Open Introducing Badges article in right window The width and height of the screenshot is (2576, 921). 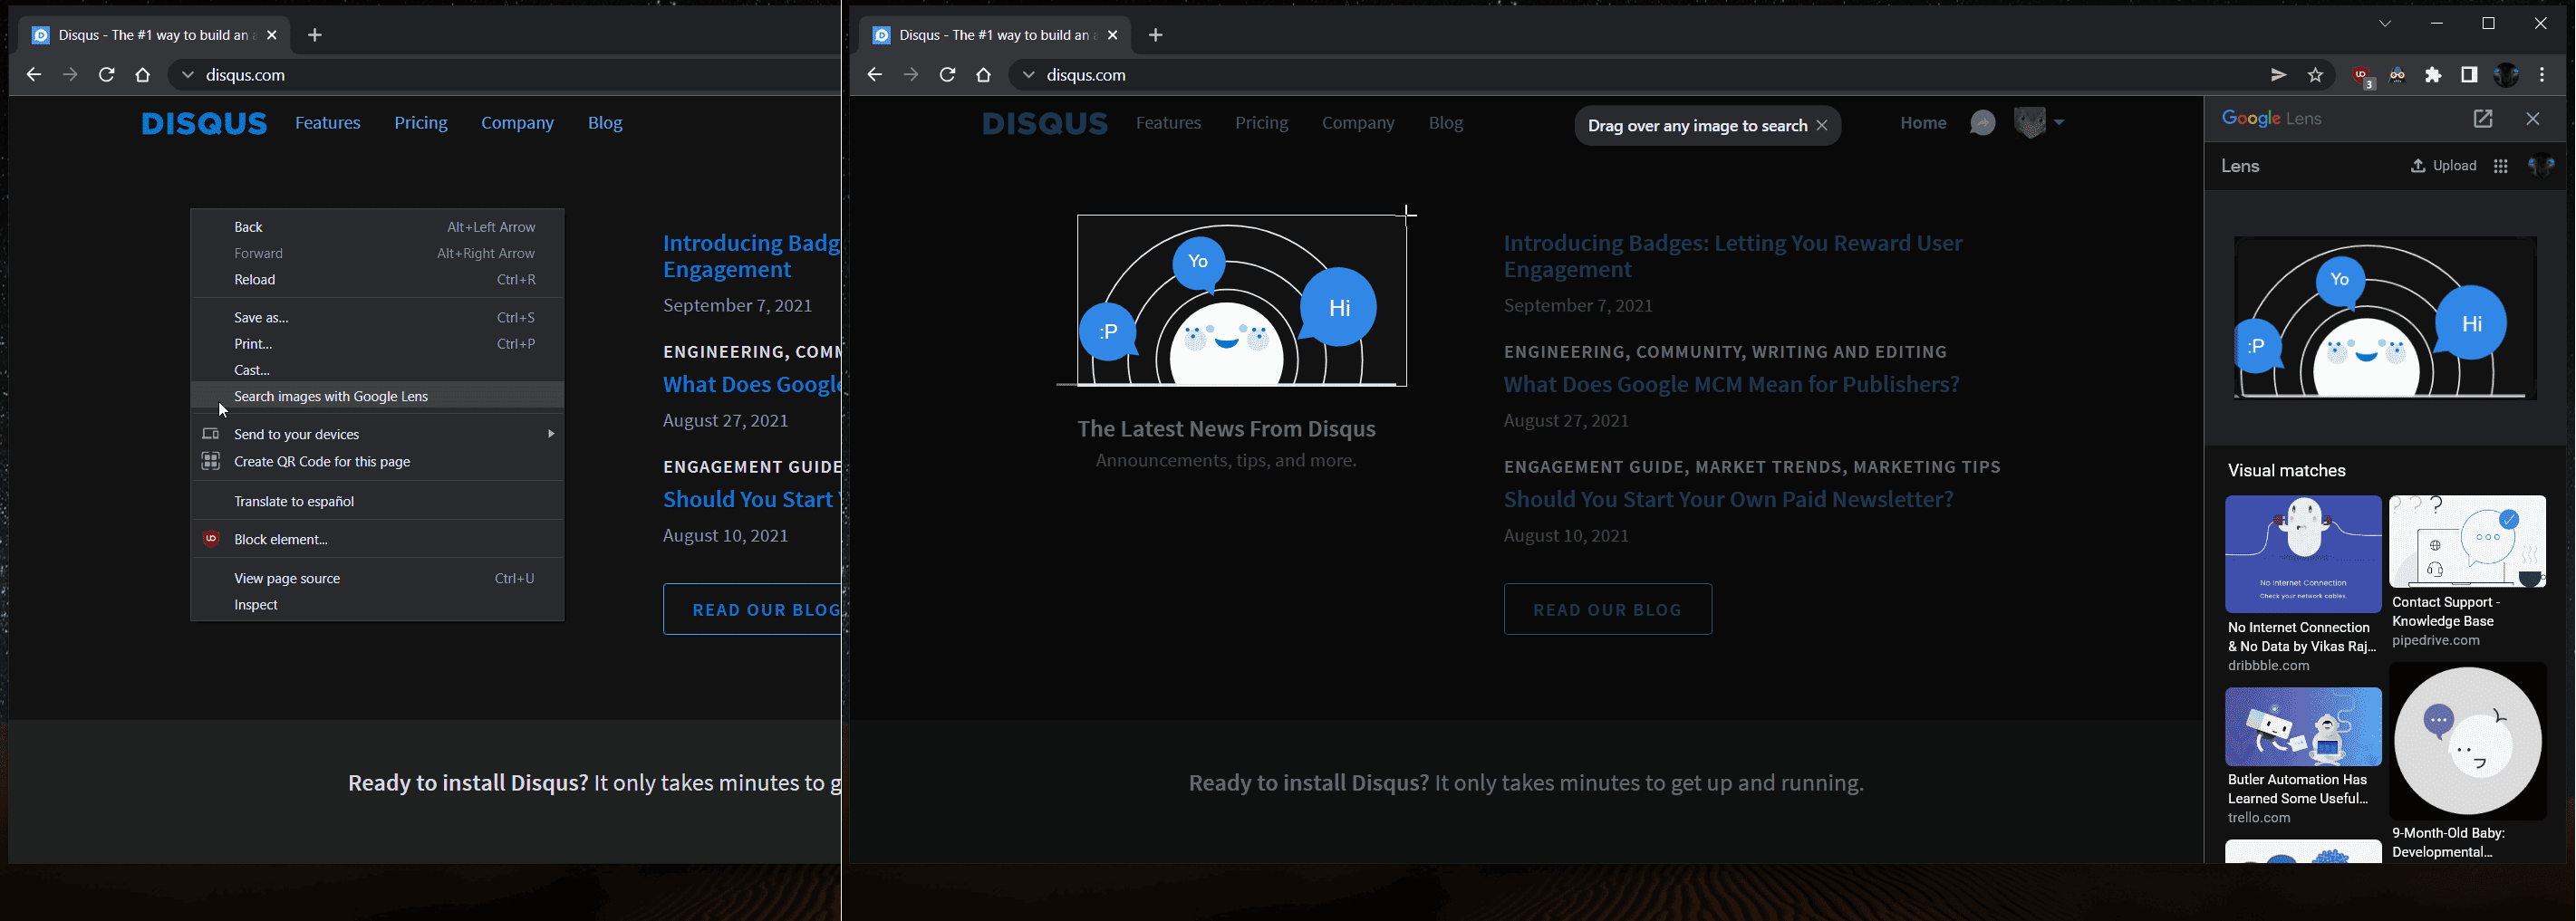[x=1733, y=256]
